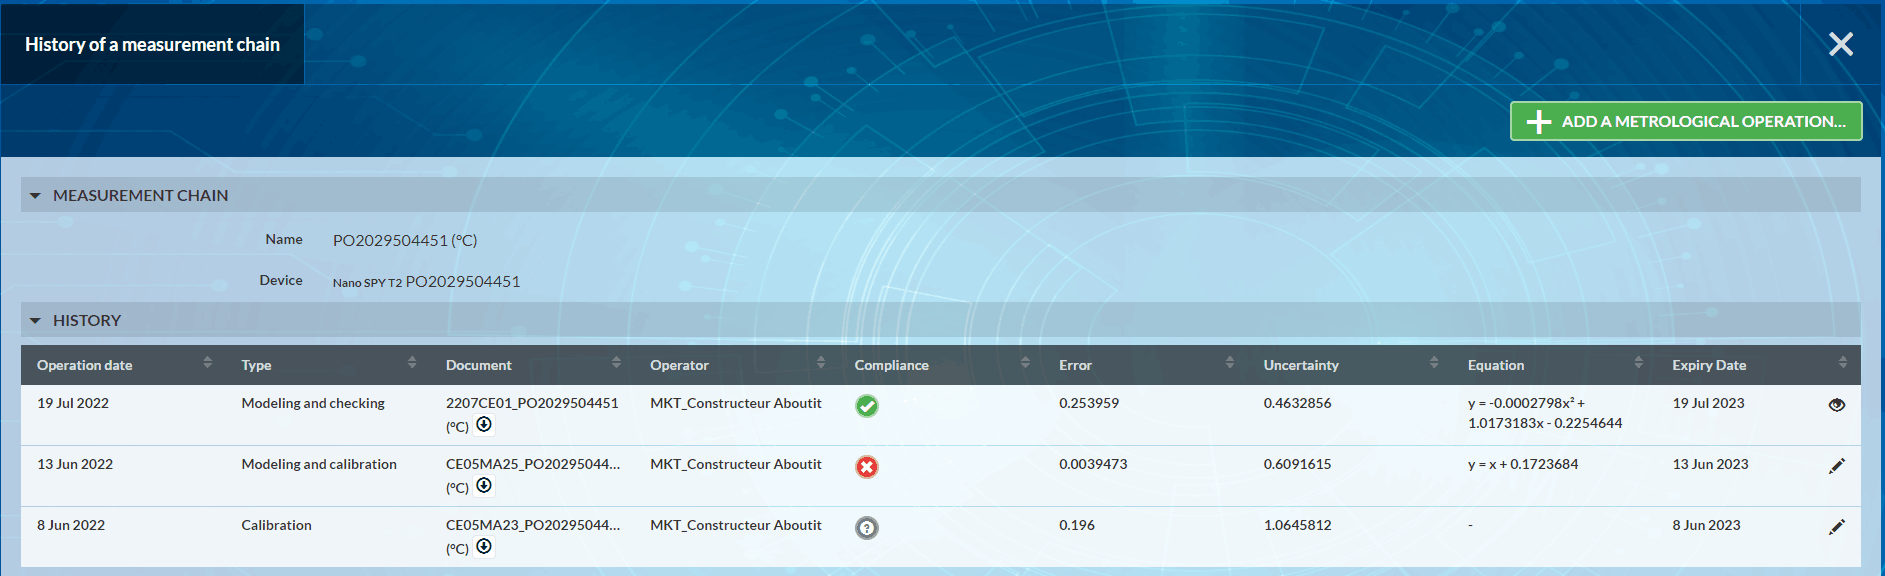Viewport: 1885px width, 576px height.
Task: Download the 2207CE01_PO2029504451 document
Action: (484, 424)
